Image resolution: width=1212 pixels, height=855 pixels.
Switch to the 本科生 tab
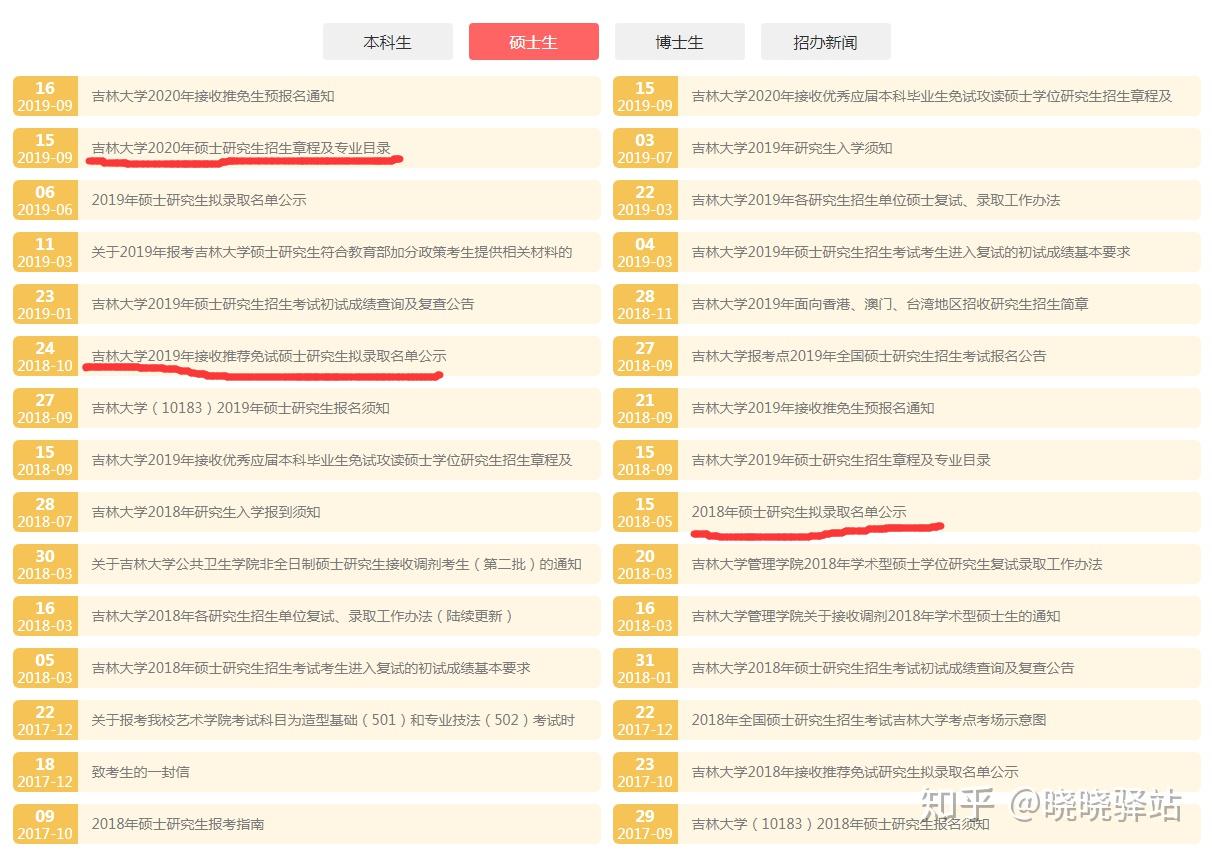tap(387, 41)
